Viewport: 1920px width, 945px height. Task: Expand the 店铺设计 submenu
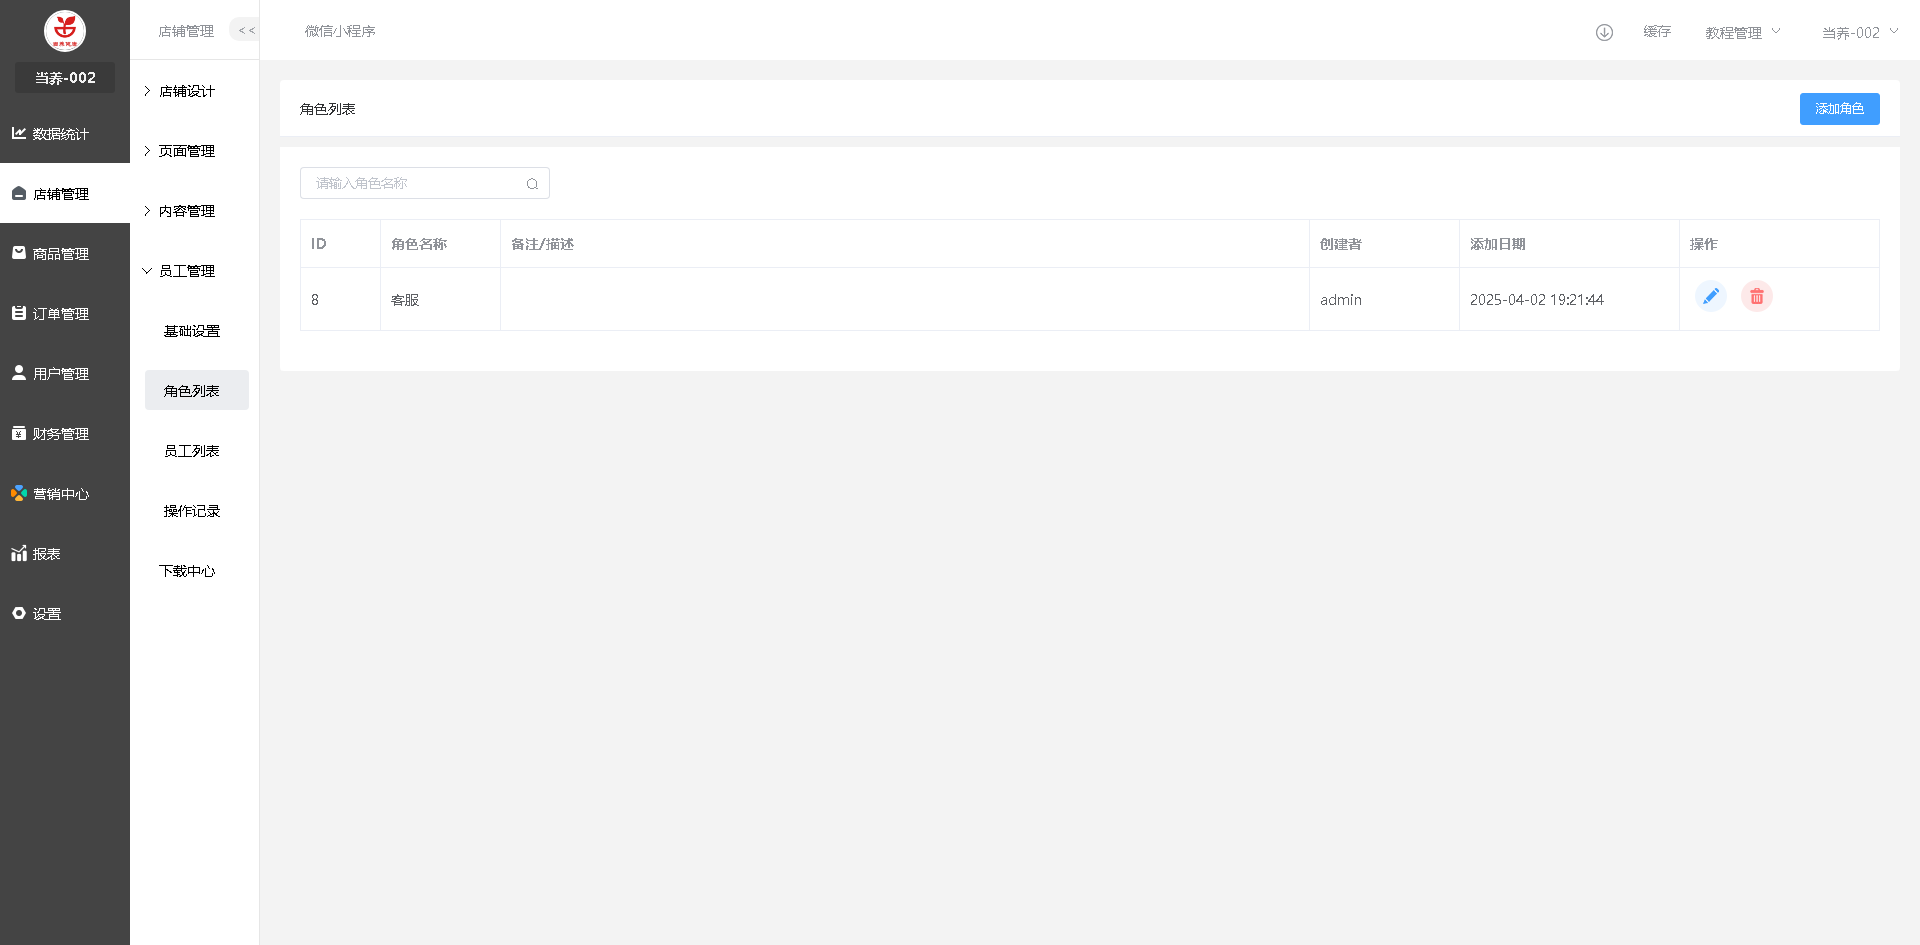point(186,91)
